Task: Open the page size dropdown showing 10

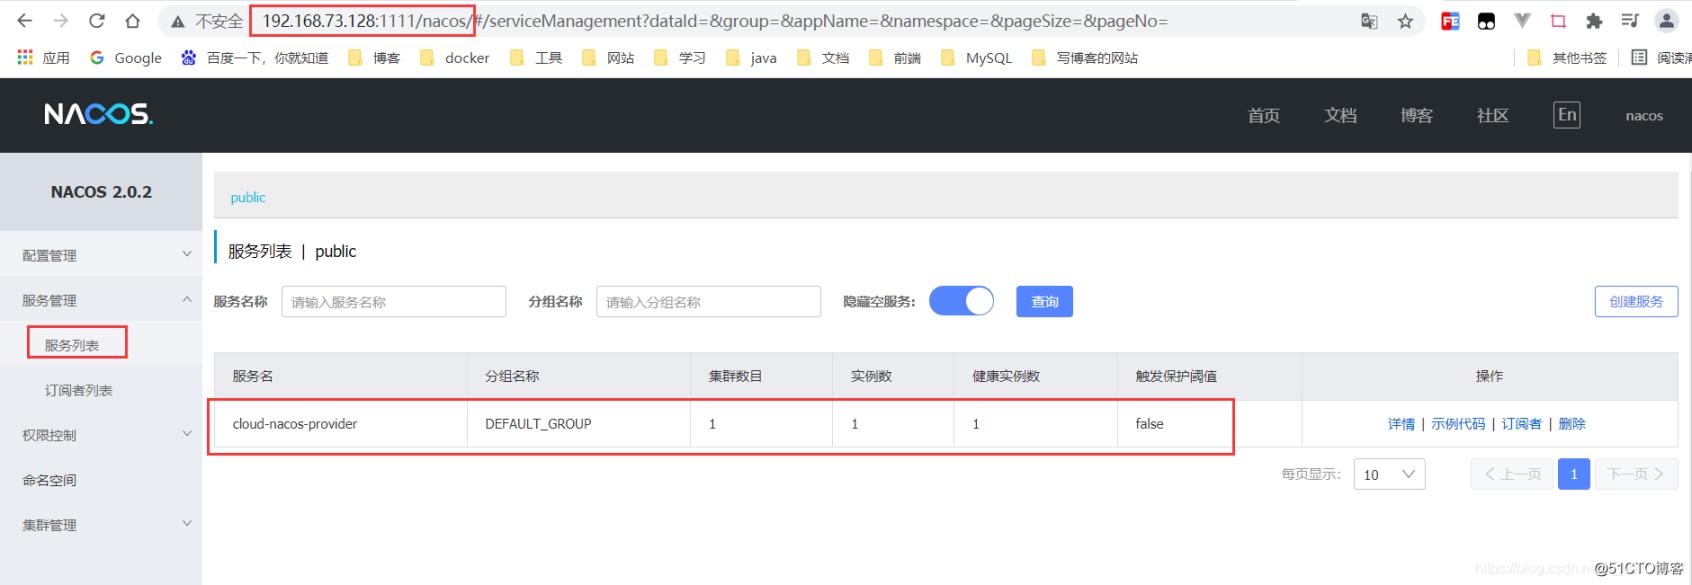Action: coord(1389,474)
